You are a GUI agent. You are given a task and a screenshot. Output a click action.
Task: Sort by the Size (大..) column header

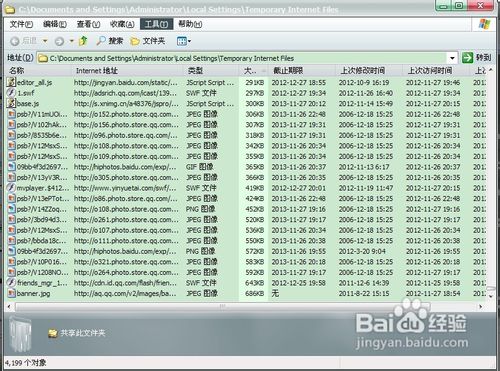(x=254, y=71)
